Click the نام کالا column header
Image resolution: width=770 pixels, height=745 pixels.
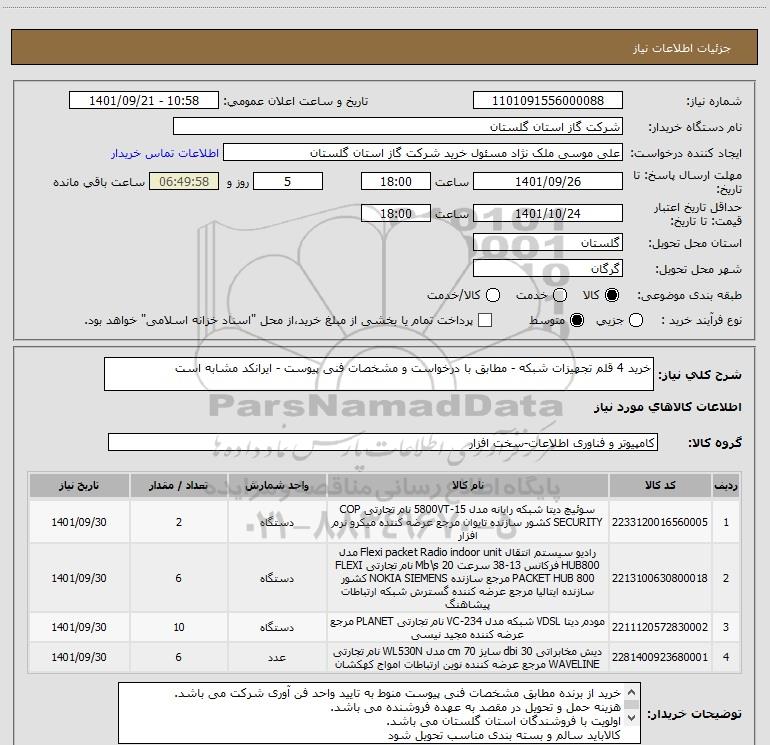pos(468,485)
